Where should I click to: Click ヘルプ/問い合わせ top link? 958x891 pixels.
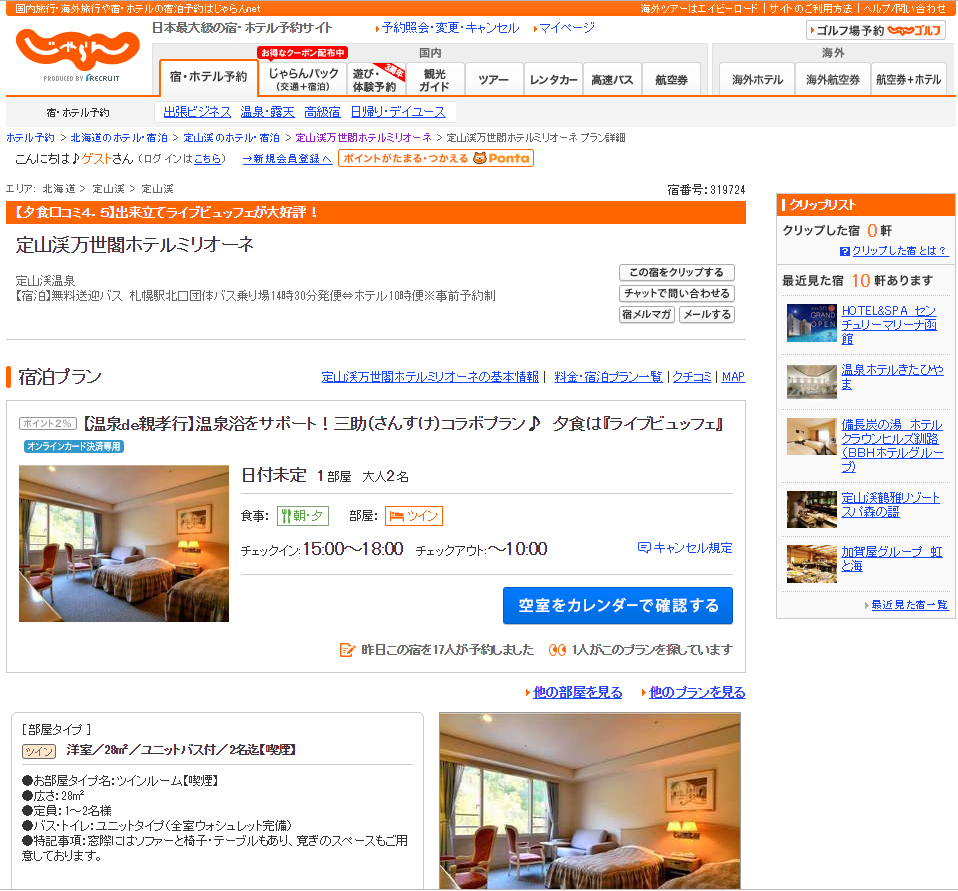(x=904, y=9)
